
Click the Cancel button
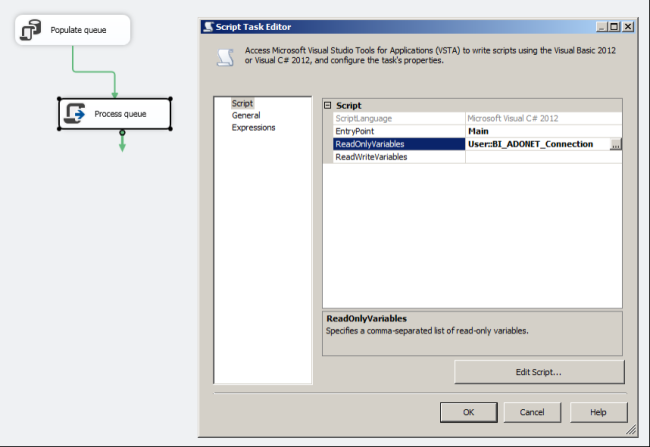532,412
